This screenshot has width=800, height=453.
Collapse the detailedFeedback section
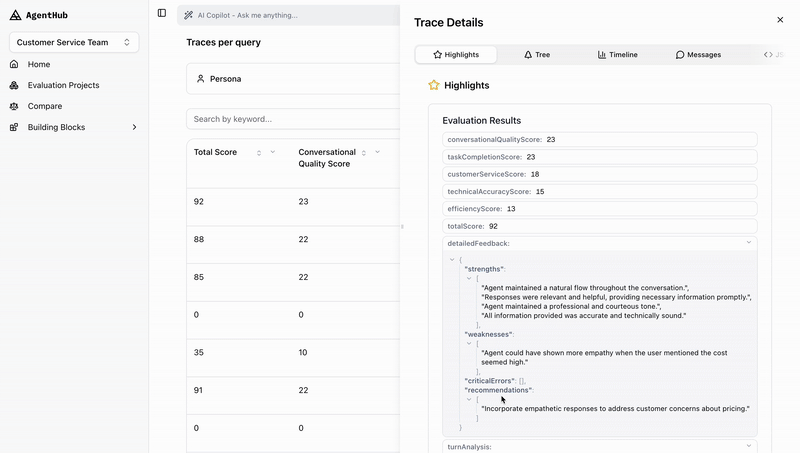[748, 243]
